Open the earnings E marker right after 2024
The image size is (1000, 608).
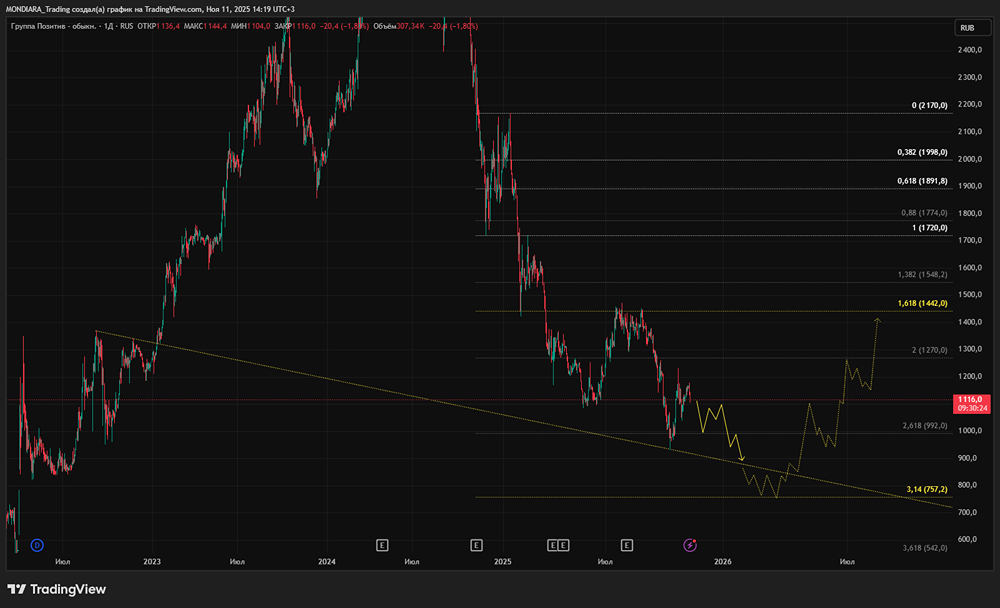(381, 545)
